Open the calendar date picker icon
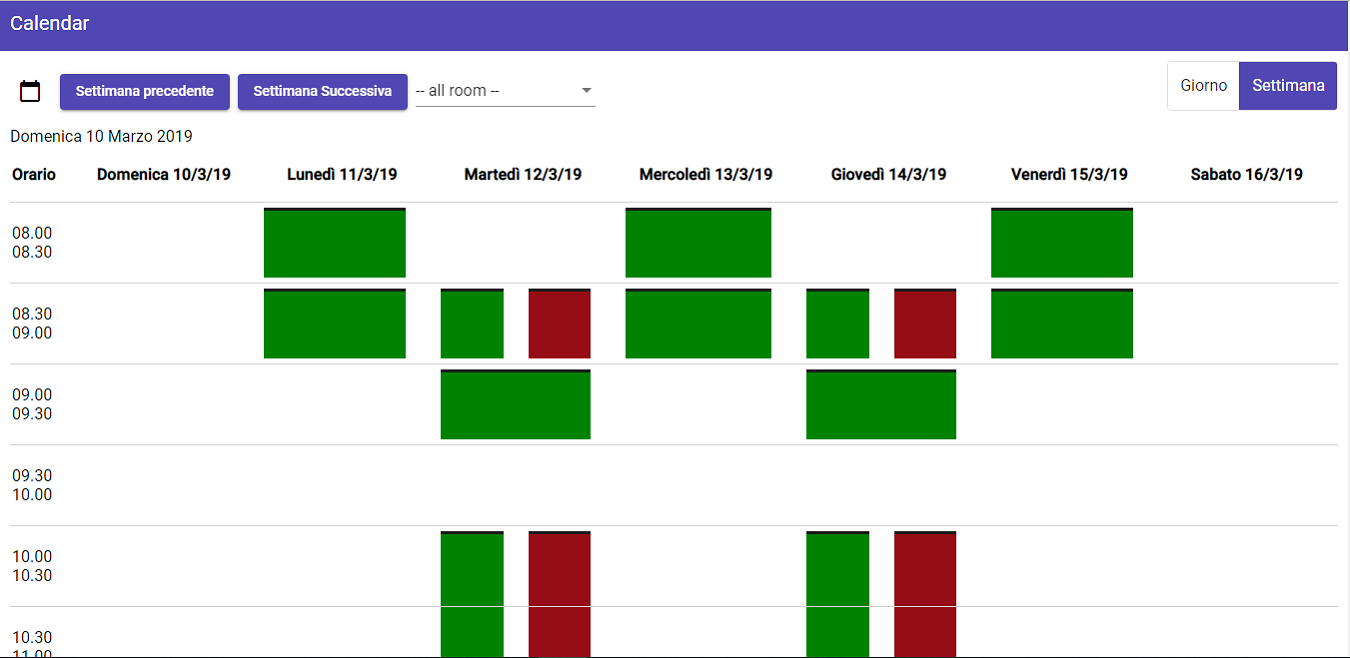This screenshot has height=658, width=1350. (x=30, y=91)
